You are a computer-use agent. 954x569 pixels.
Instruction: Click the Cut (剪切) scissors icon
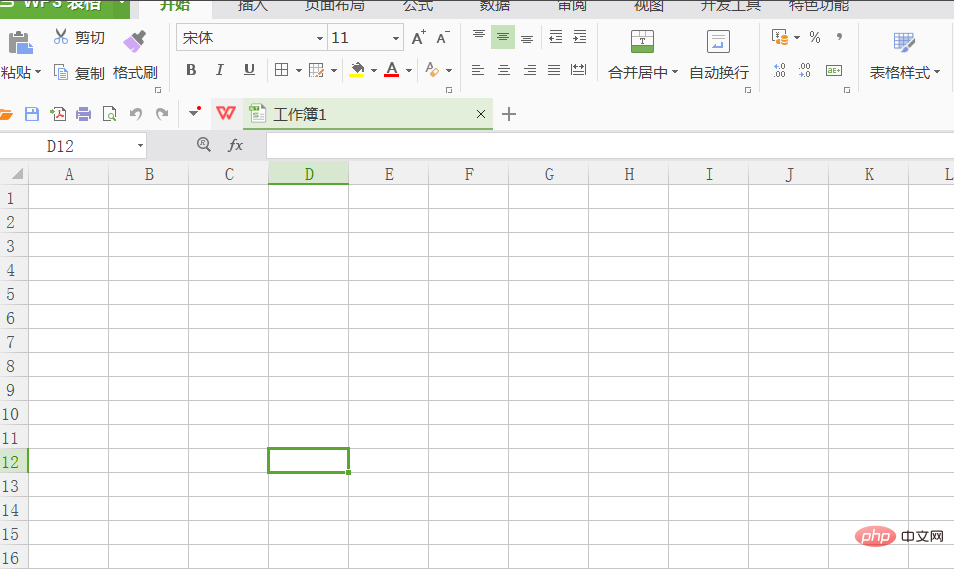point(62,38)
